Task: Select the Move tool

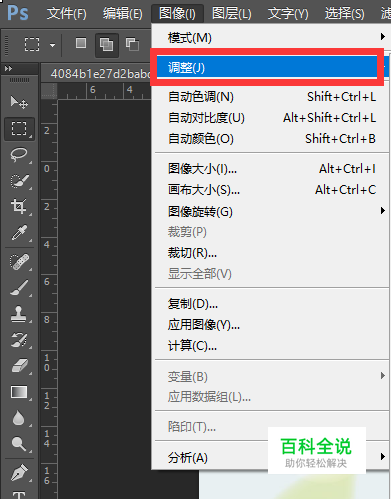Action: tap(19, 102)
